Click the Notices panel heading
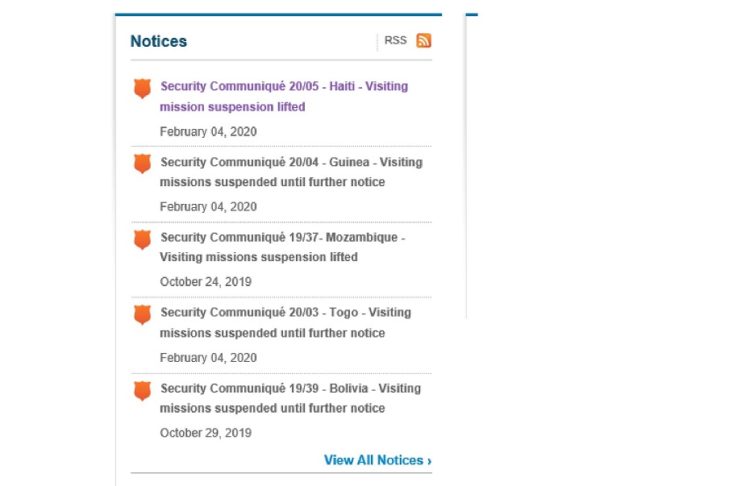The height and width of the screenshot is (486, 741). [x=159, y=41]
